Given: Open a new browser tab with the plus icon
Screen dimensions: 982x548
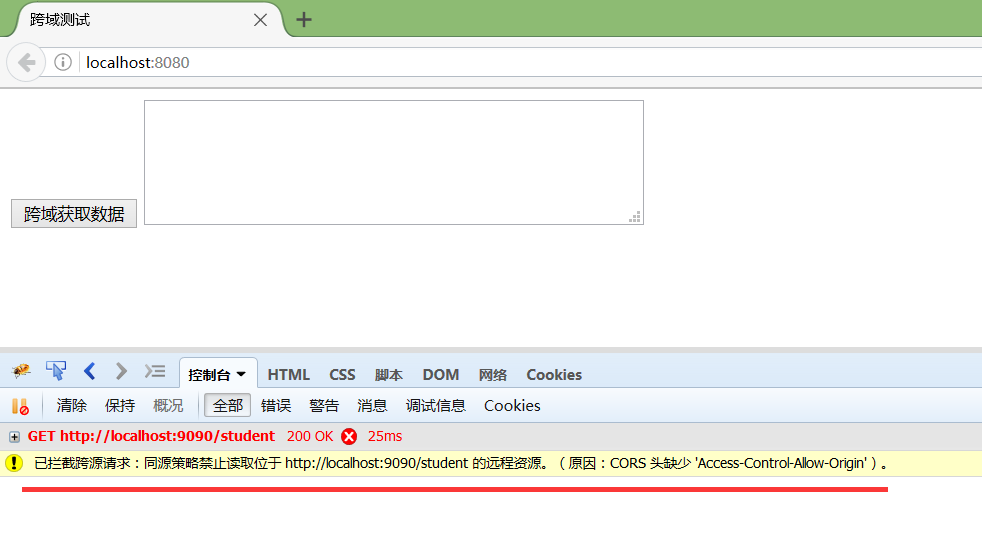Looking at the screenshot, I should pyautogui.click(x=304, y=20).
